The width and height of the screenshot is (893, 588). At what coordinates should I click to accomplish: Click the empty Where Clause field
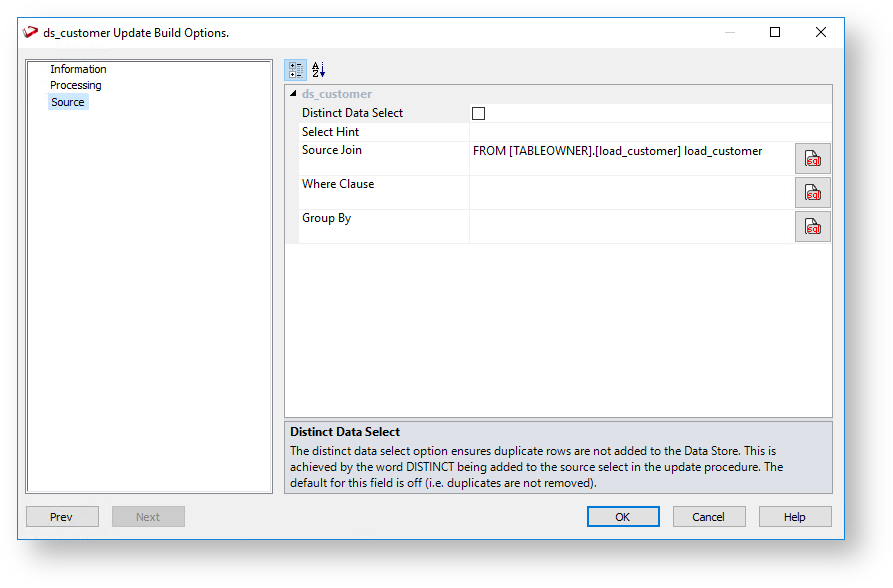pos(632,193)
